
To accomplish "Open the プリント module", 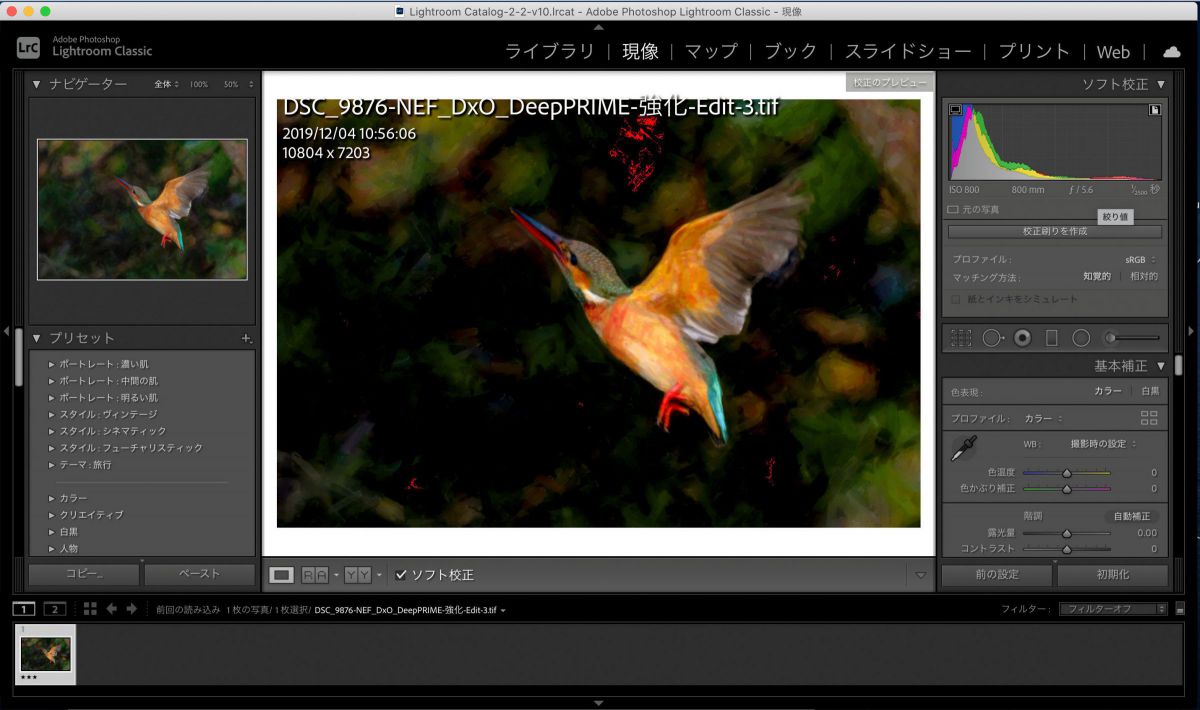I will [1034, 52].
